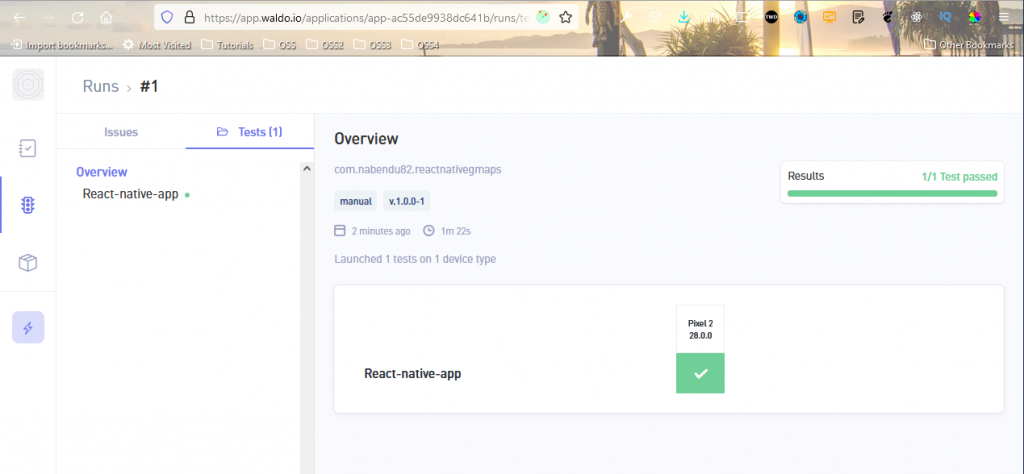Click the Waldo logo in sidebar
Viewport: 1024px width, 474px height.
[x=28, y=85]
